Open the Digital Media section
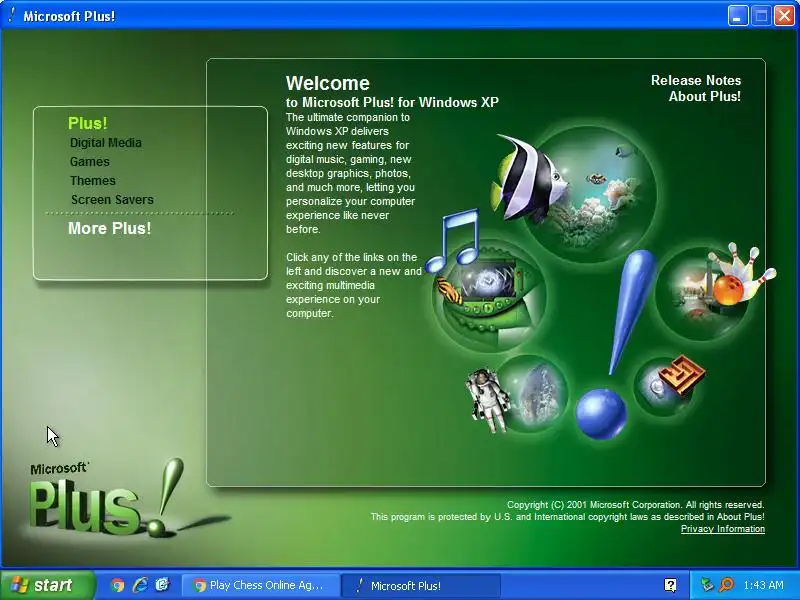 tap(106, 143)
